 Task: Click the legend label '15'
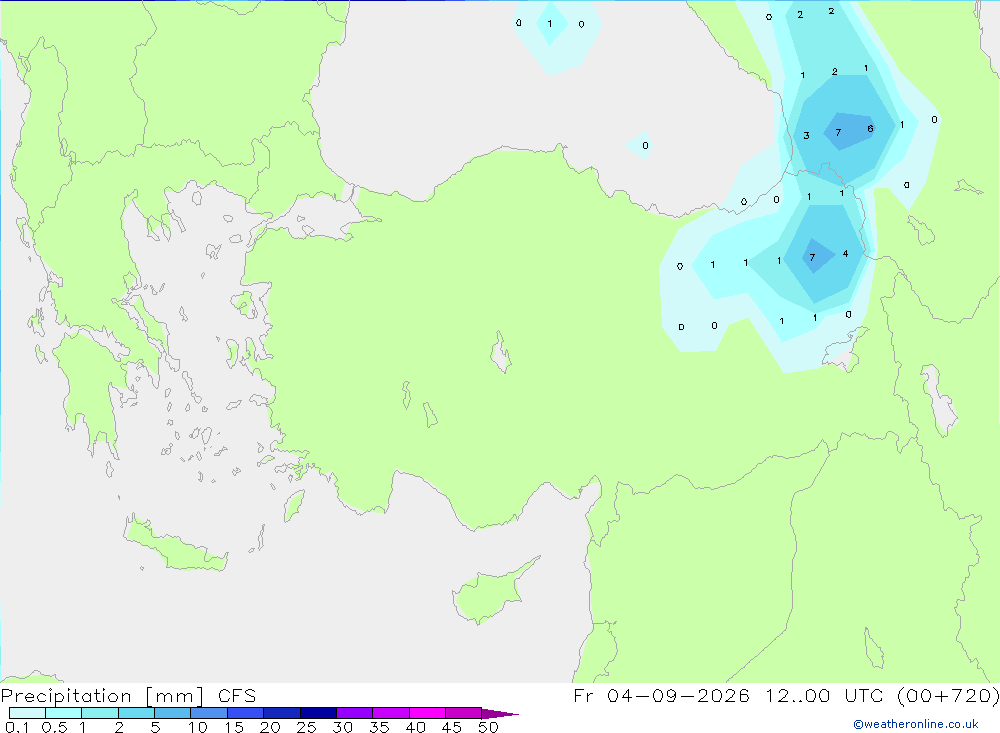pos(234,727)
